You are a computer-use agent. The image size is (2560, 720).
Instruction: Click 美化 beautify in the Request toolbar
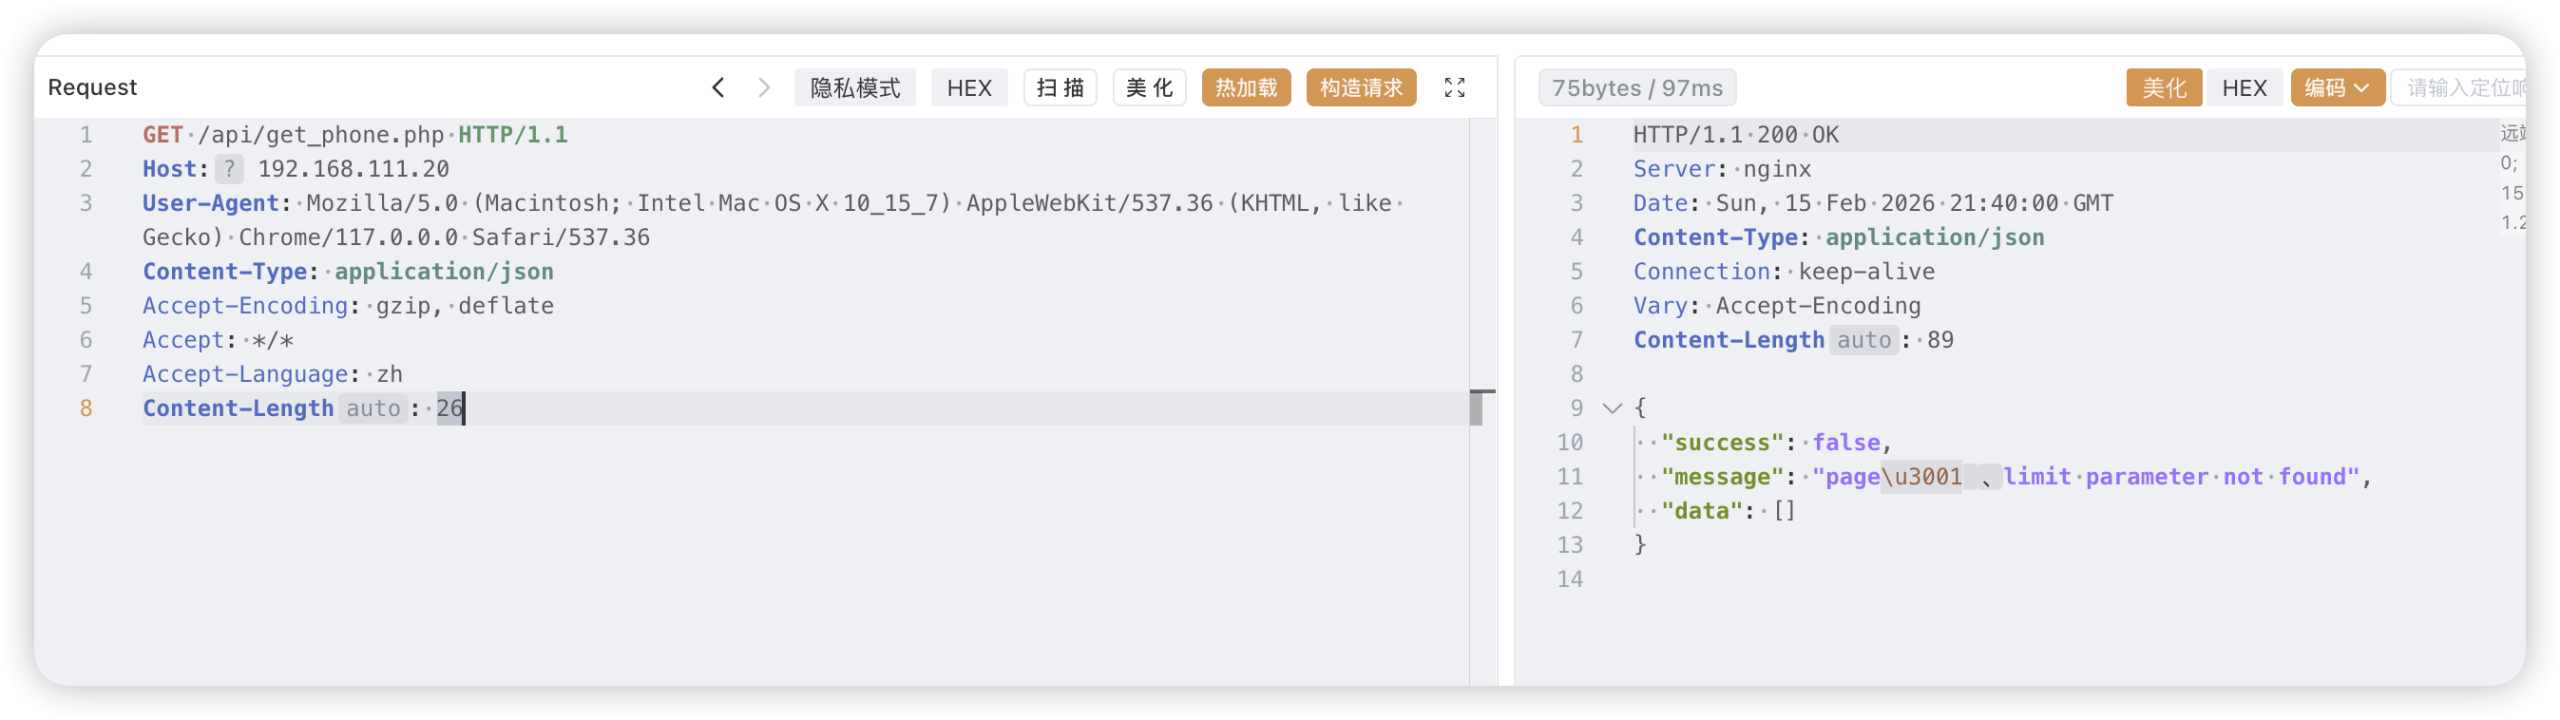tap(1149, 88)
